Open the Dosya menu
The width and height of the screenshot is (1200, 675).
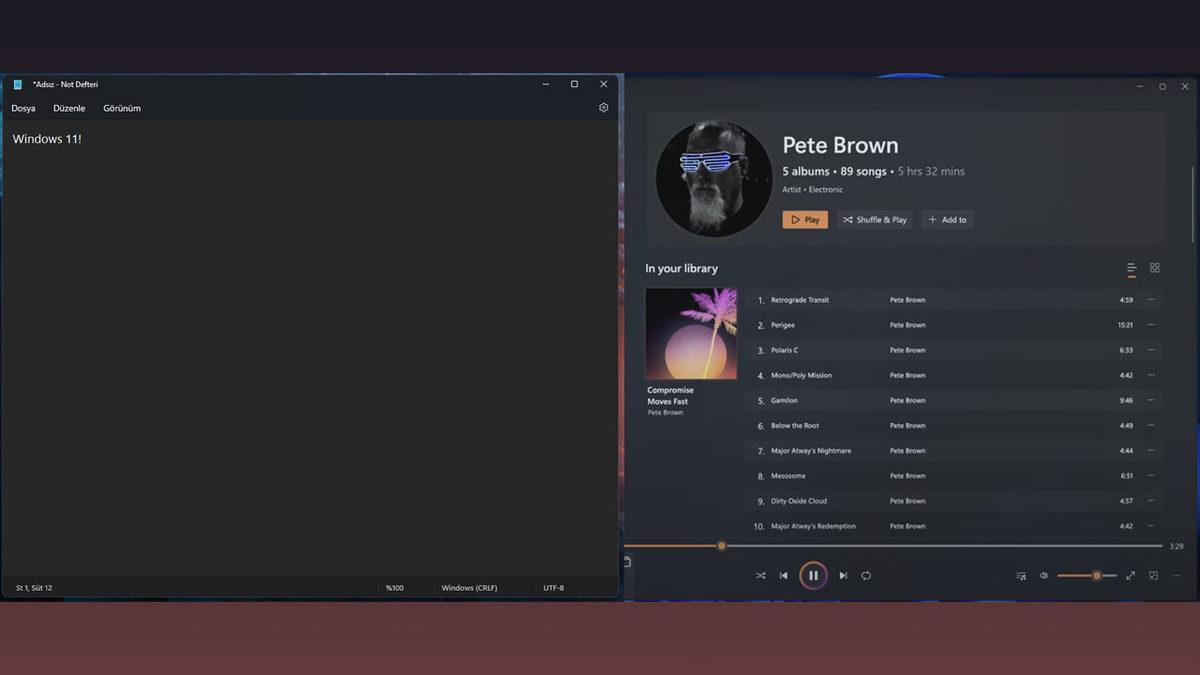click(x=23, y=108)
